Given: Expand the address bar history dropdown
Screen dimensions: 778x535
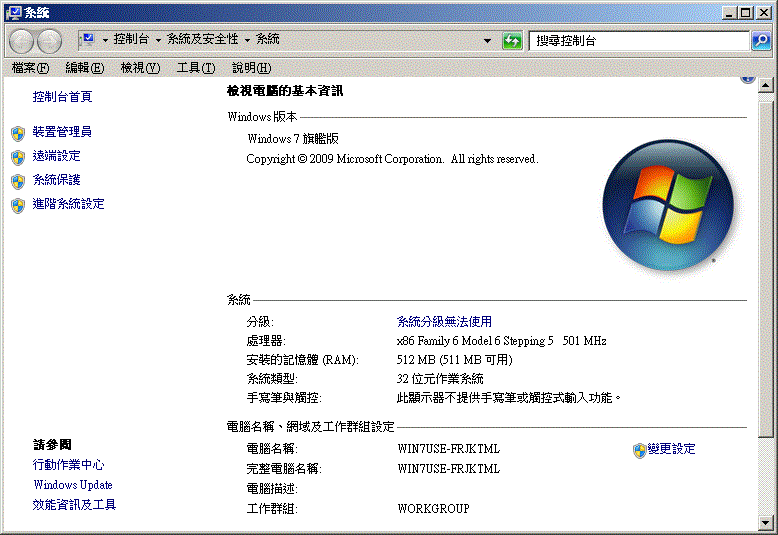Looking at the screenshot, I should coord(488,41).
